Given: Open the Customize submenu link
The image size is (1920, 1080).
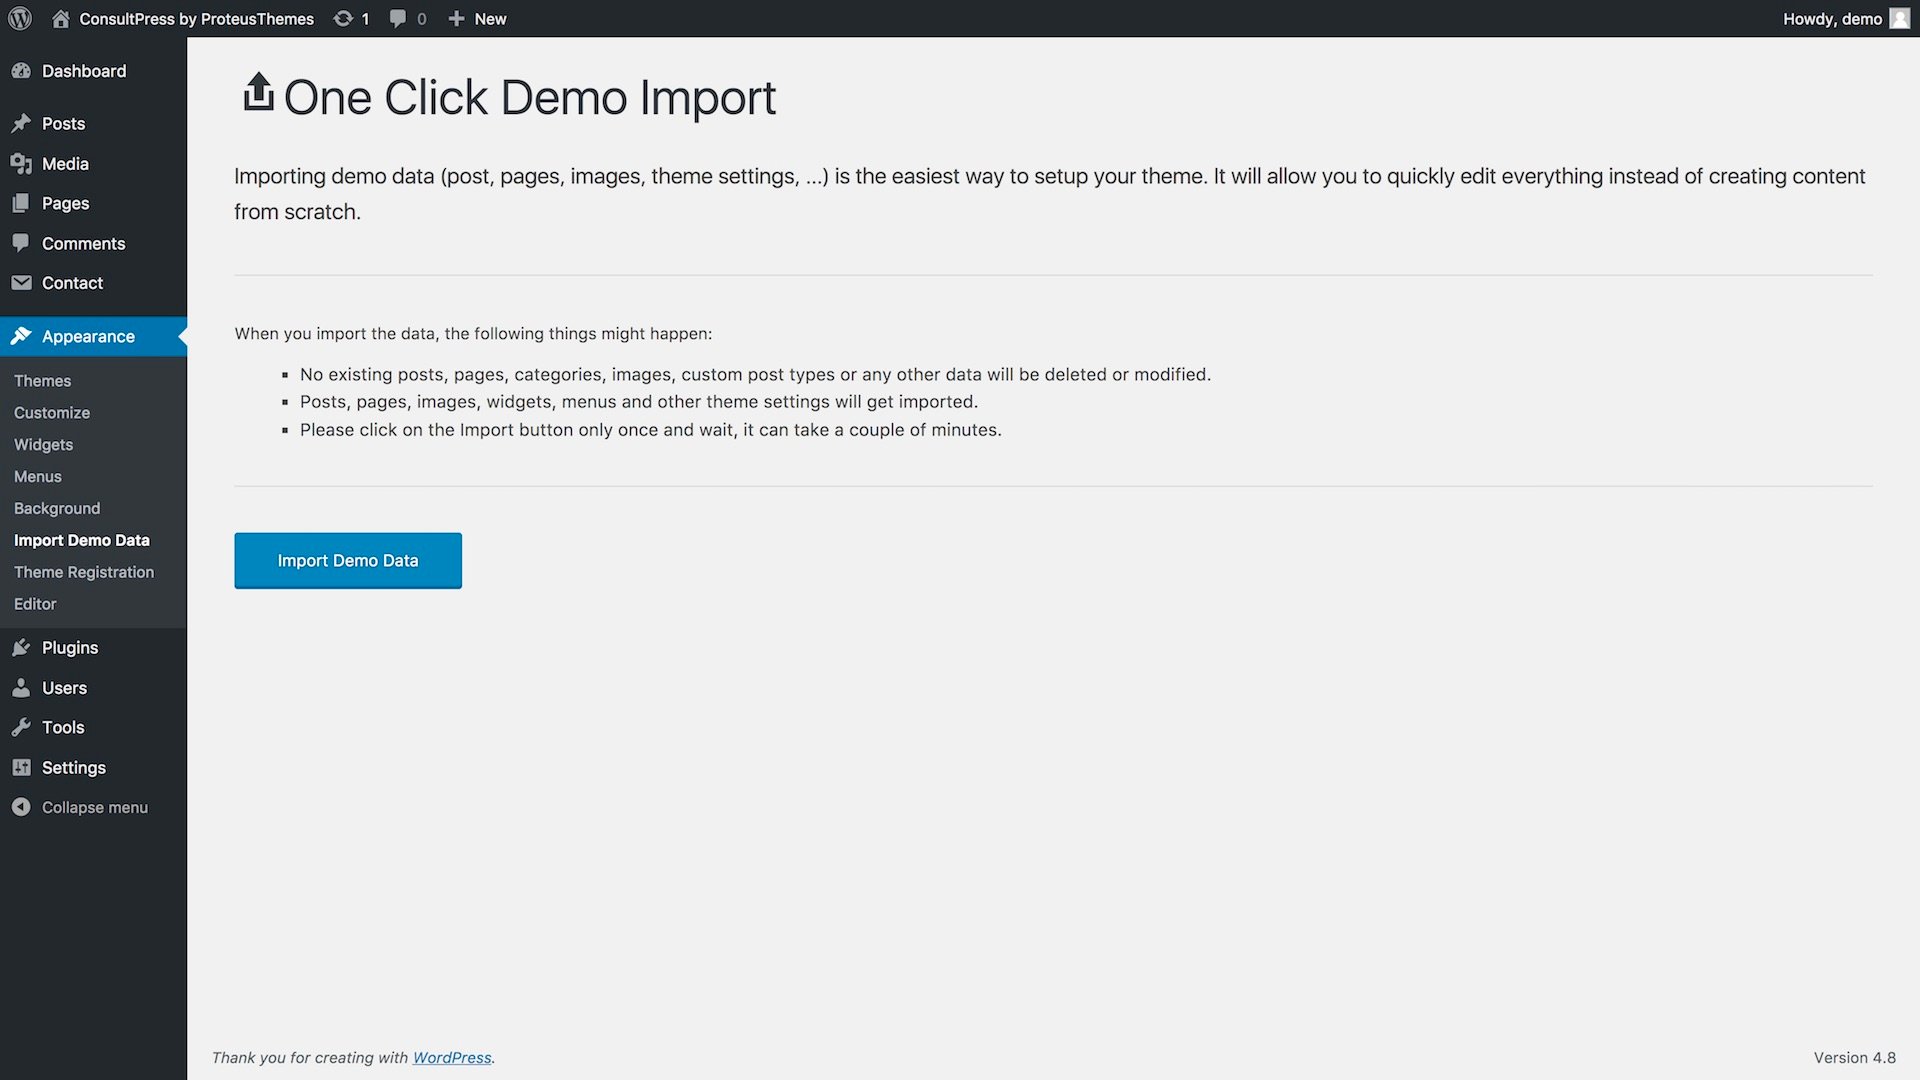Looking at the screenshot, I should click(52, 413).
